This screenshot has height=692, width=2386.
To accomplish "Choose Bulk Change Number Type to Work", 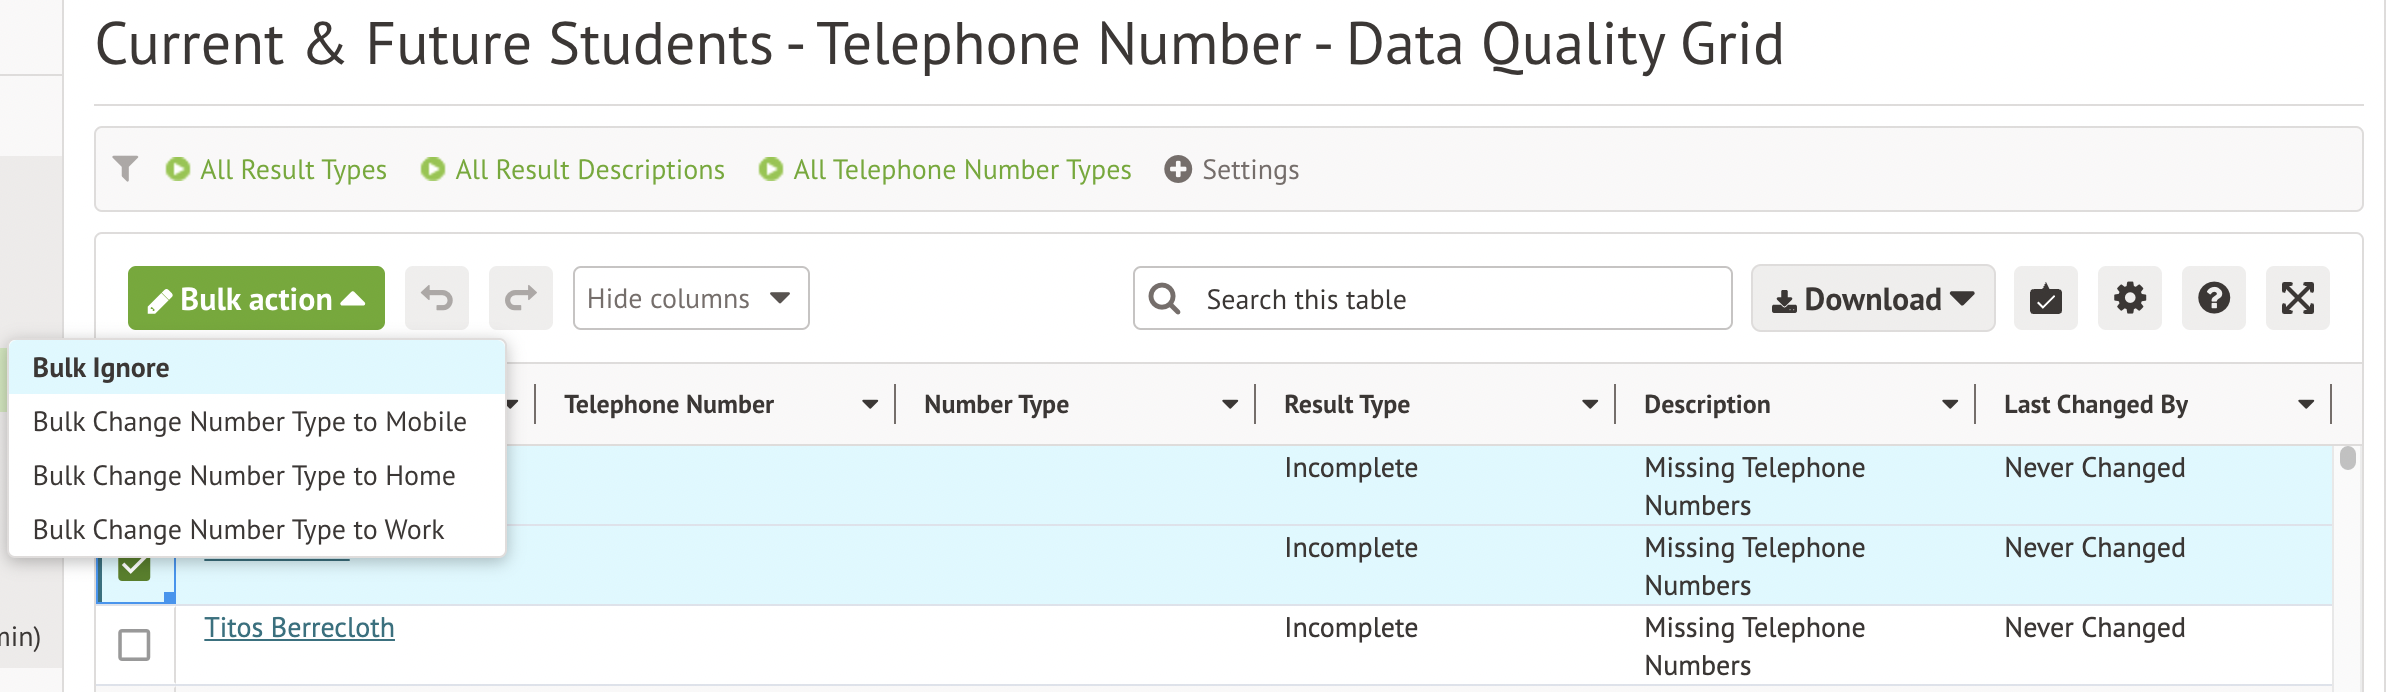I will 238,530.
